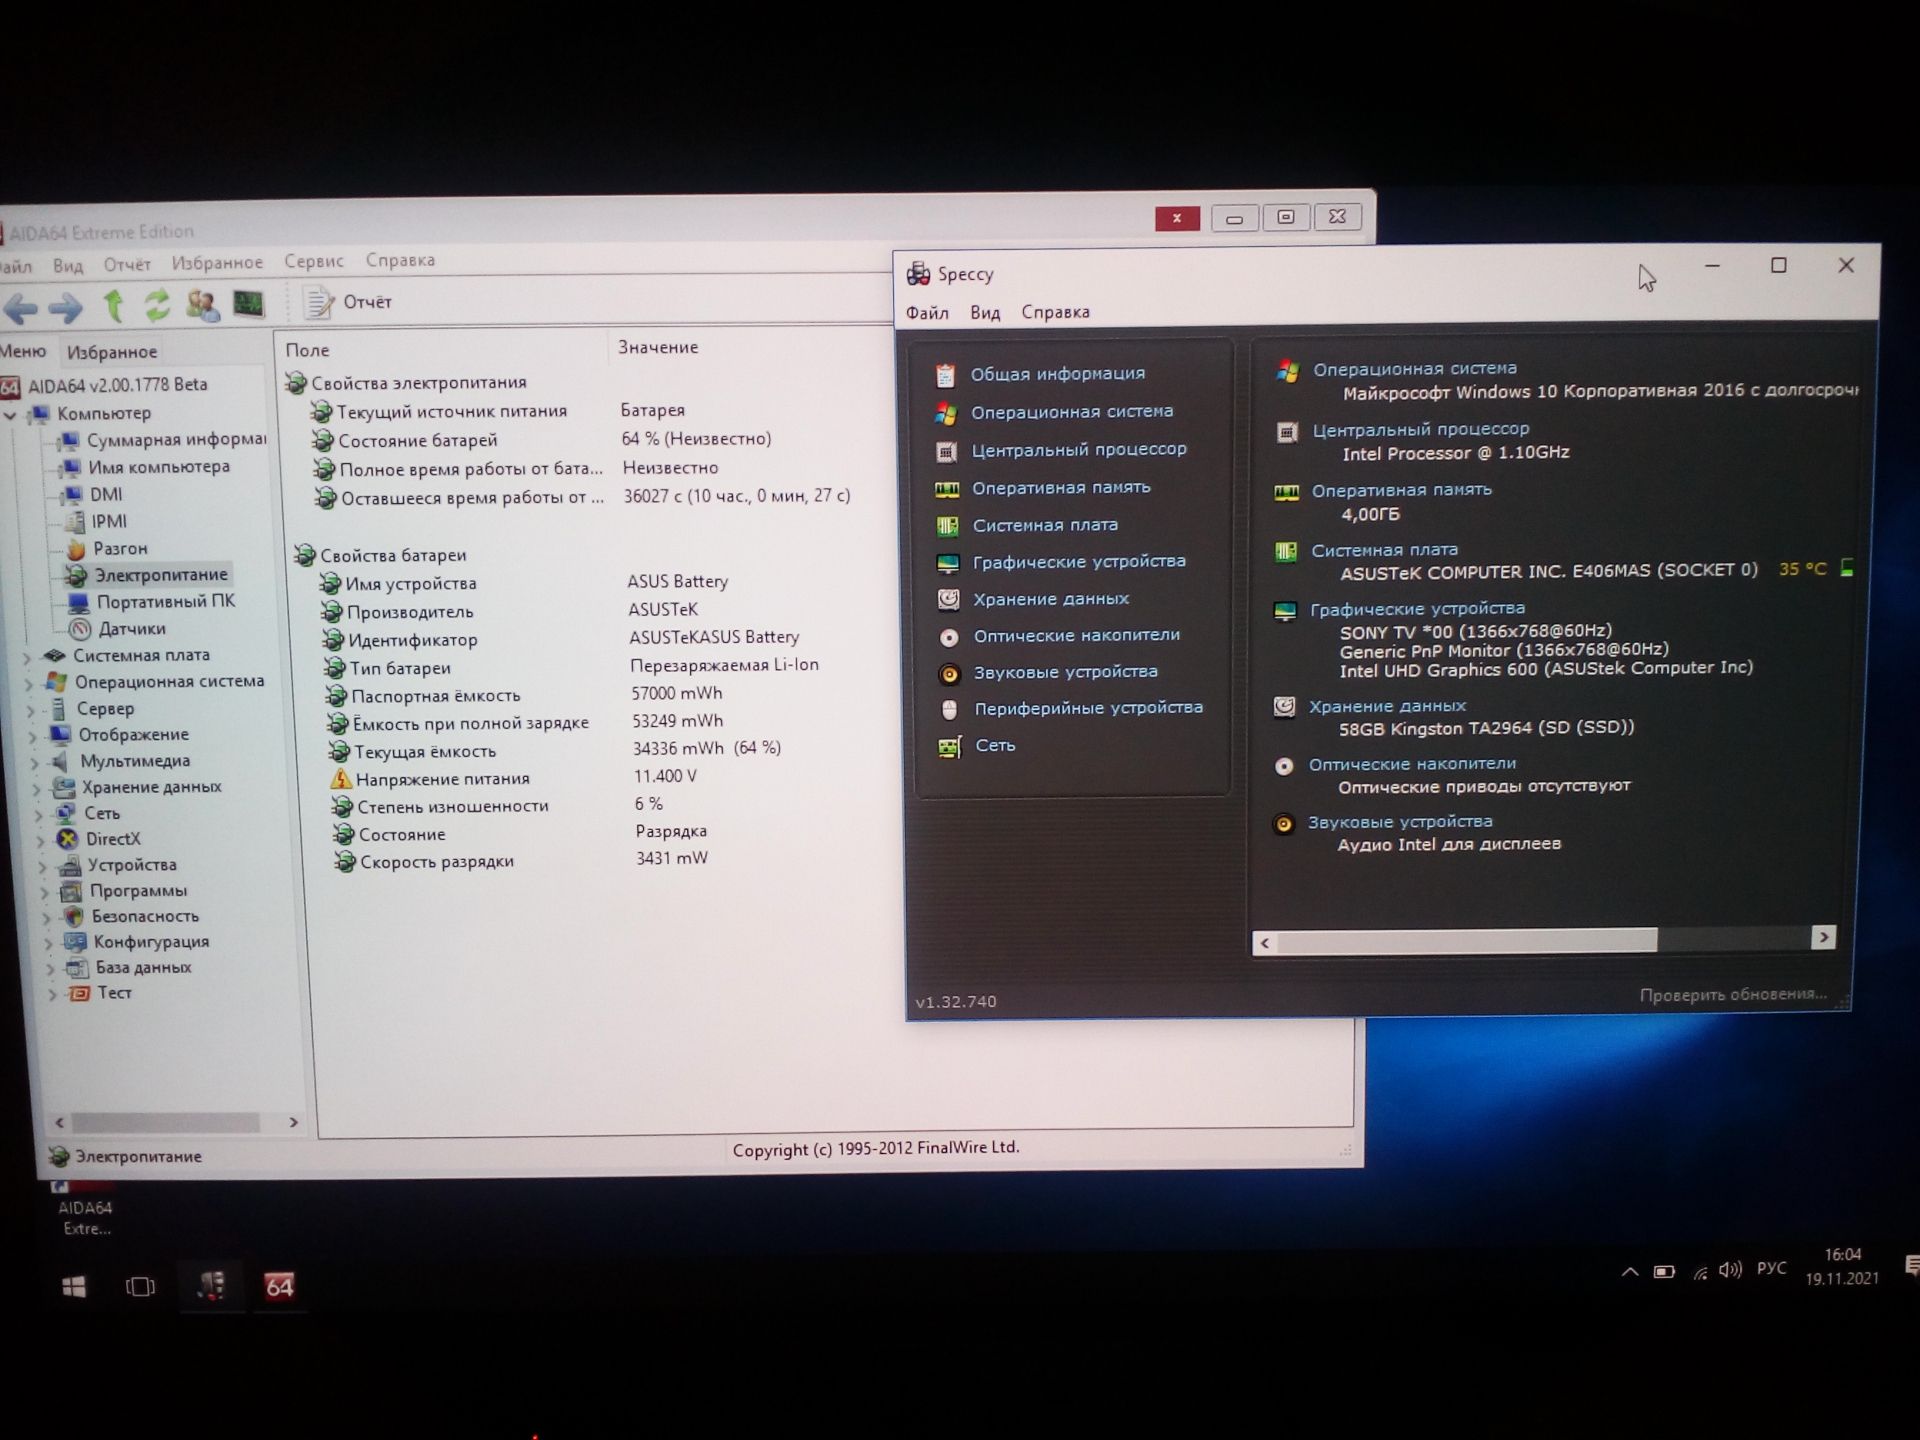Click the AIDA64 Refresh toolbar icon
This screenshot has height=1440, width=1920.
(157, 305)
